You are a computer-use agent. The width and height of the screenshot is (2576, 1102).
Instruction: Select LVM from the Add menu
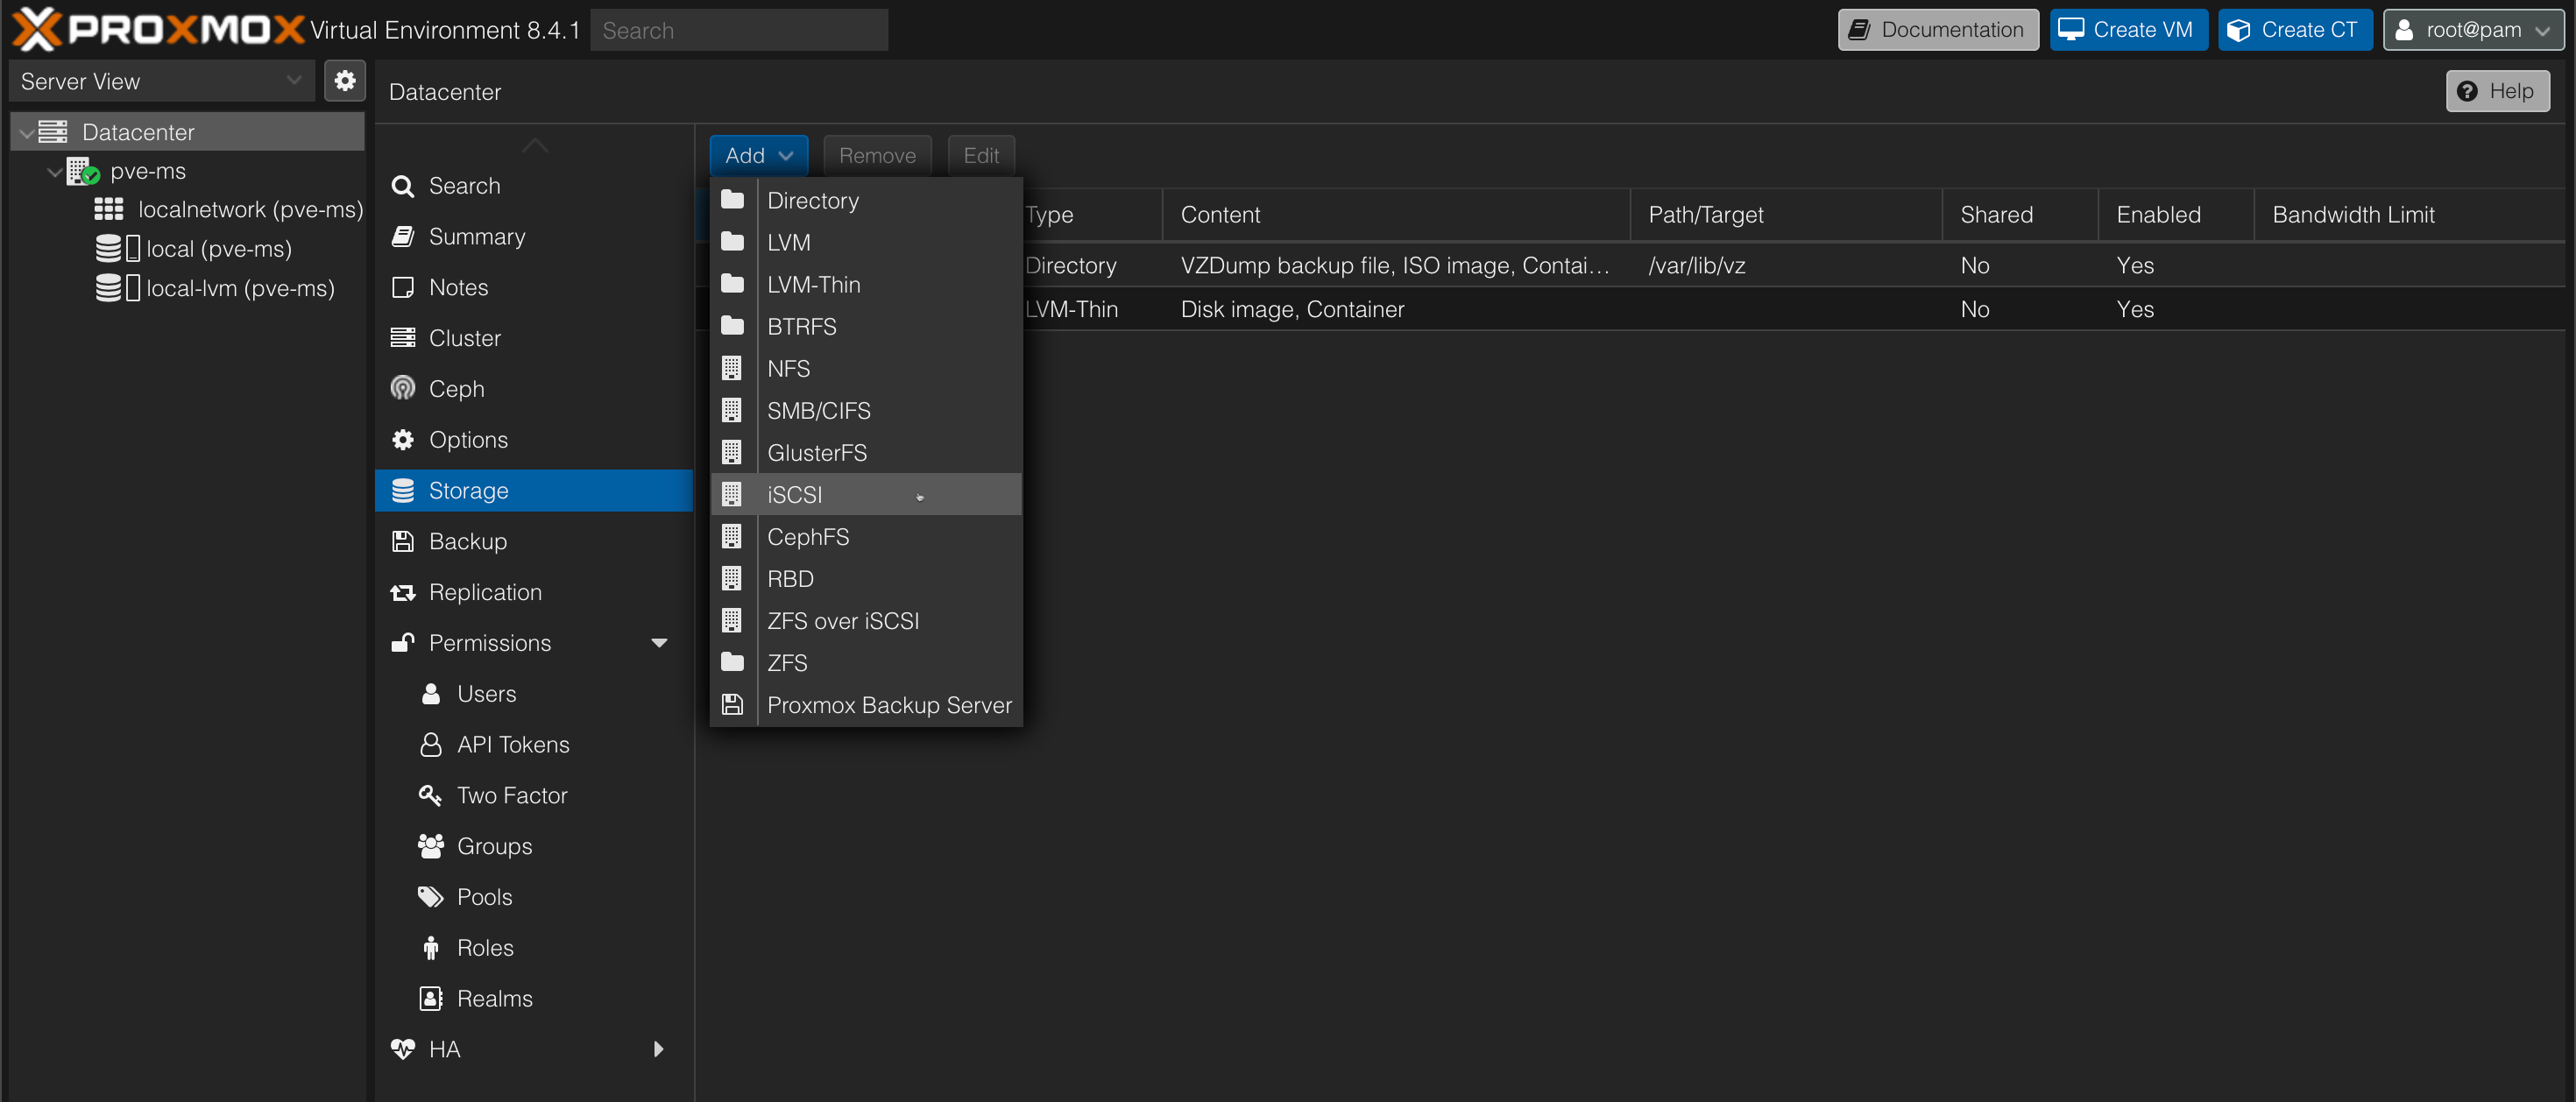coord(866,242)
